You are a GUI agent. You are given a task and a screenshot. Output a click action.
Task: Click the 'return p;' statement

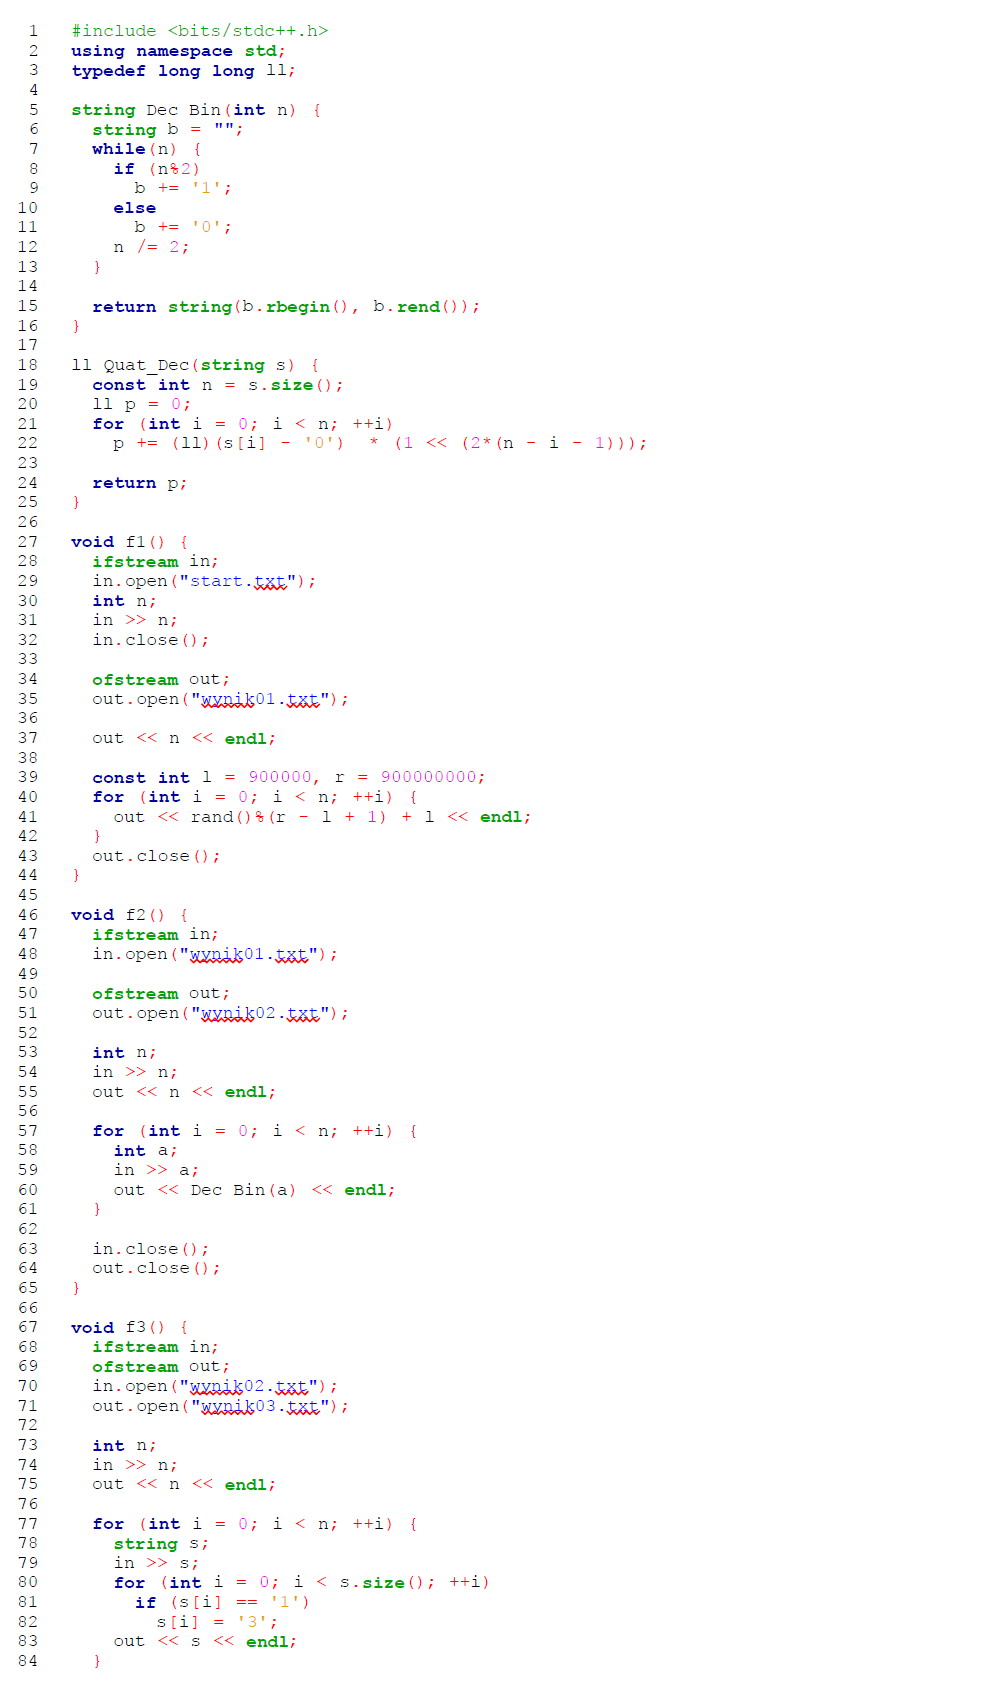pyautogui.click(x=140, y=483)
